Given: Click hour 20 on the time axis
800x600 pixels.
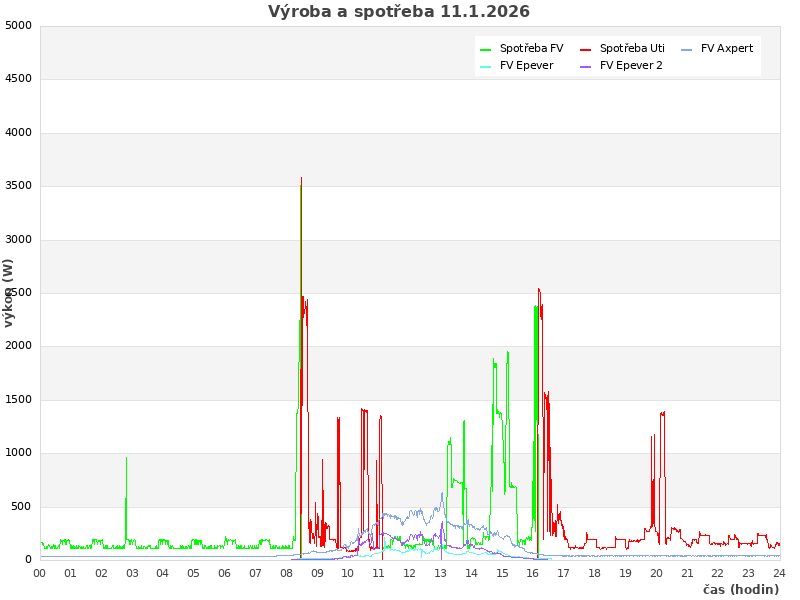Looking at the screenshot, I should [656, 573].
